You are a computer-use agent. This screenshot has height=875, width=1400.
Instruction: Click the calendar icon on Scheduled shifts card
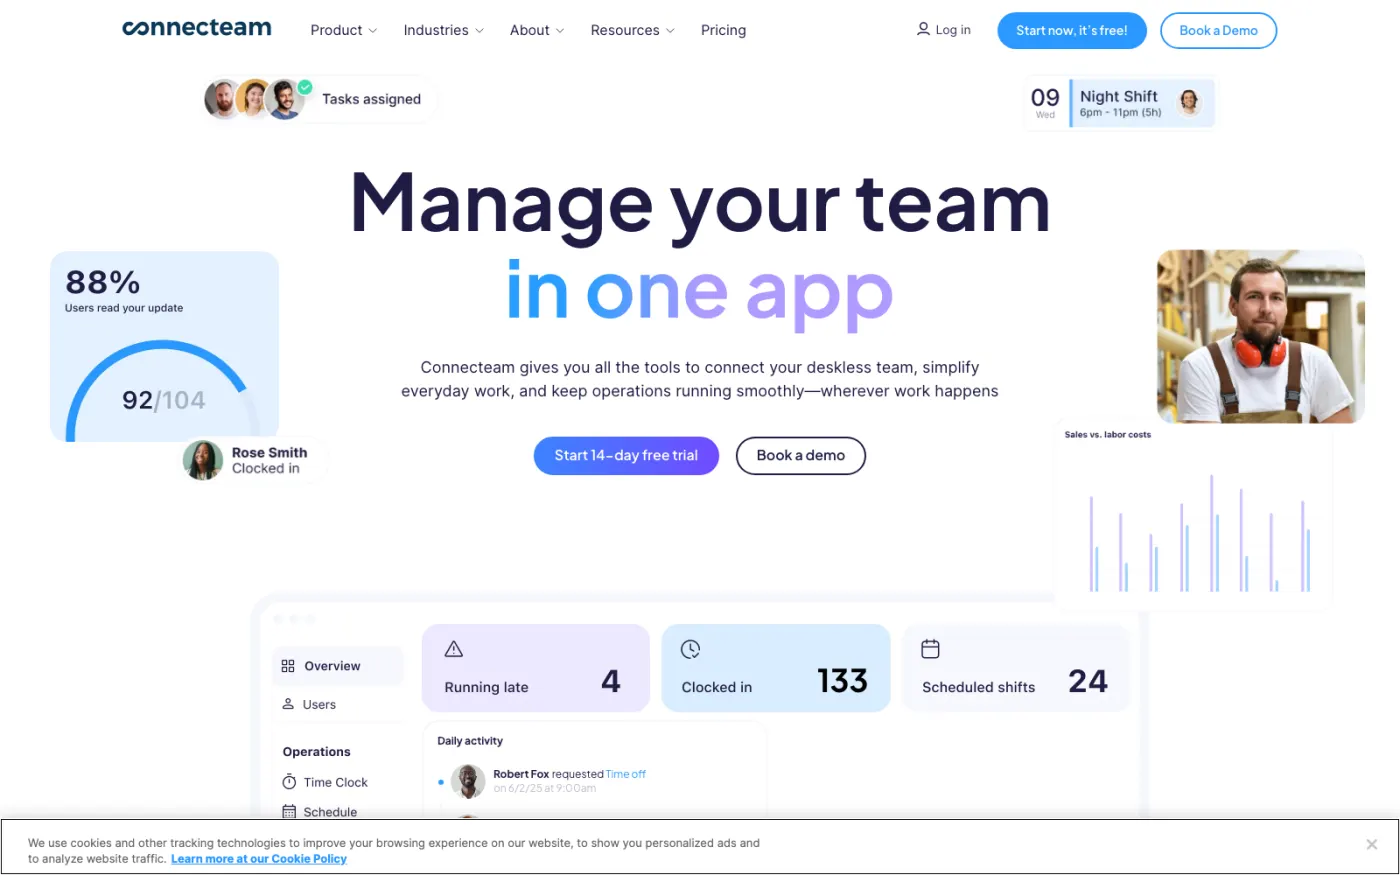point(930,649)
